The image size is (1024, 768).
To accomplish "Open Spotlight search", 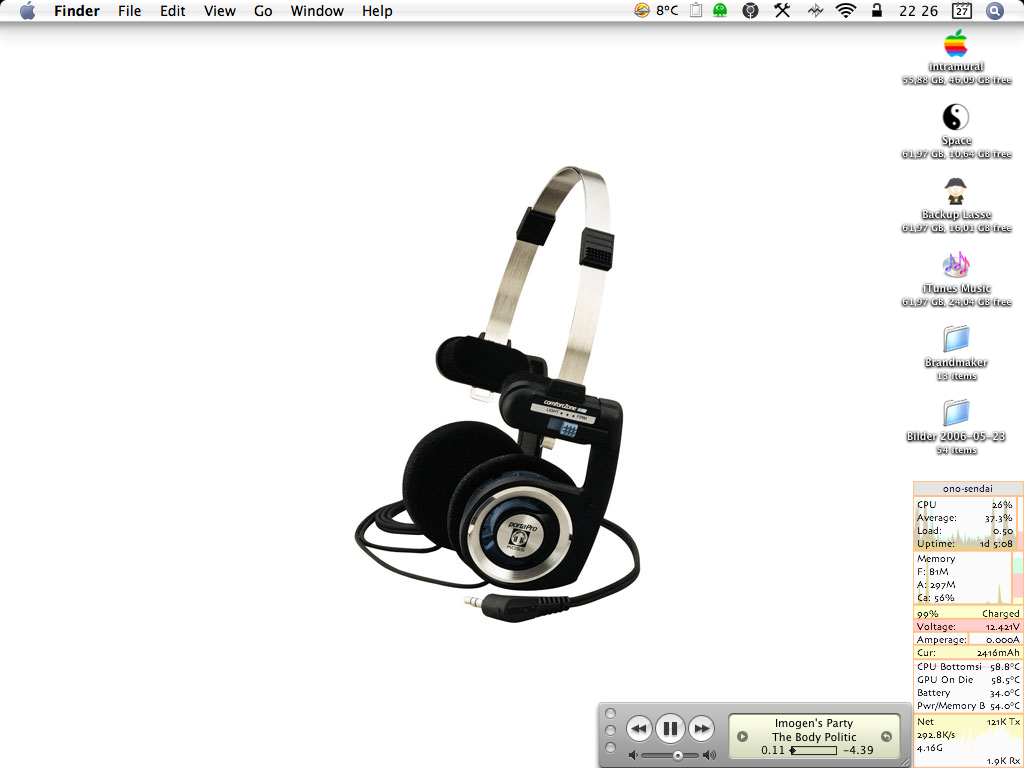I will click(995, 10).
